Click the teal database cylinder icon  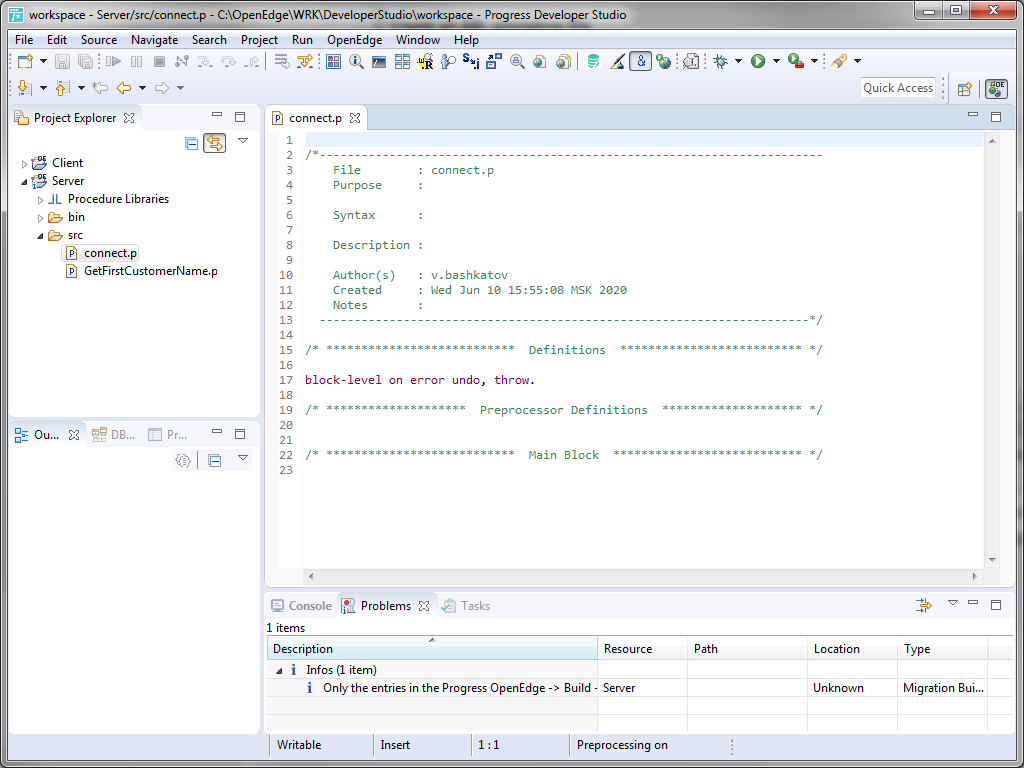coord(593,61)
